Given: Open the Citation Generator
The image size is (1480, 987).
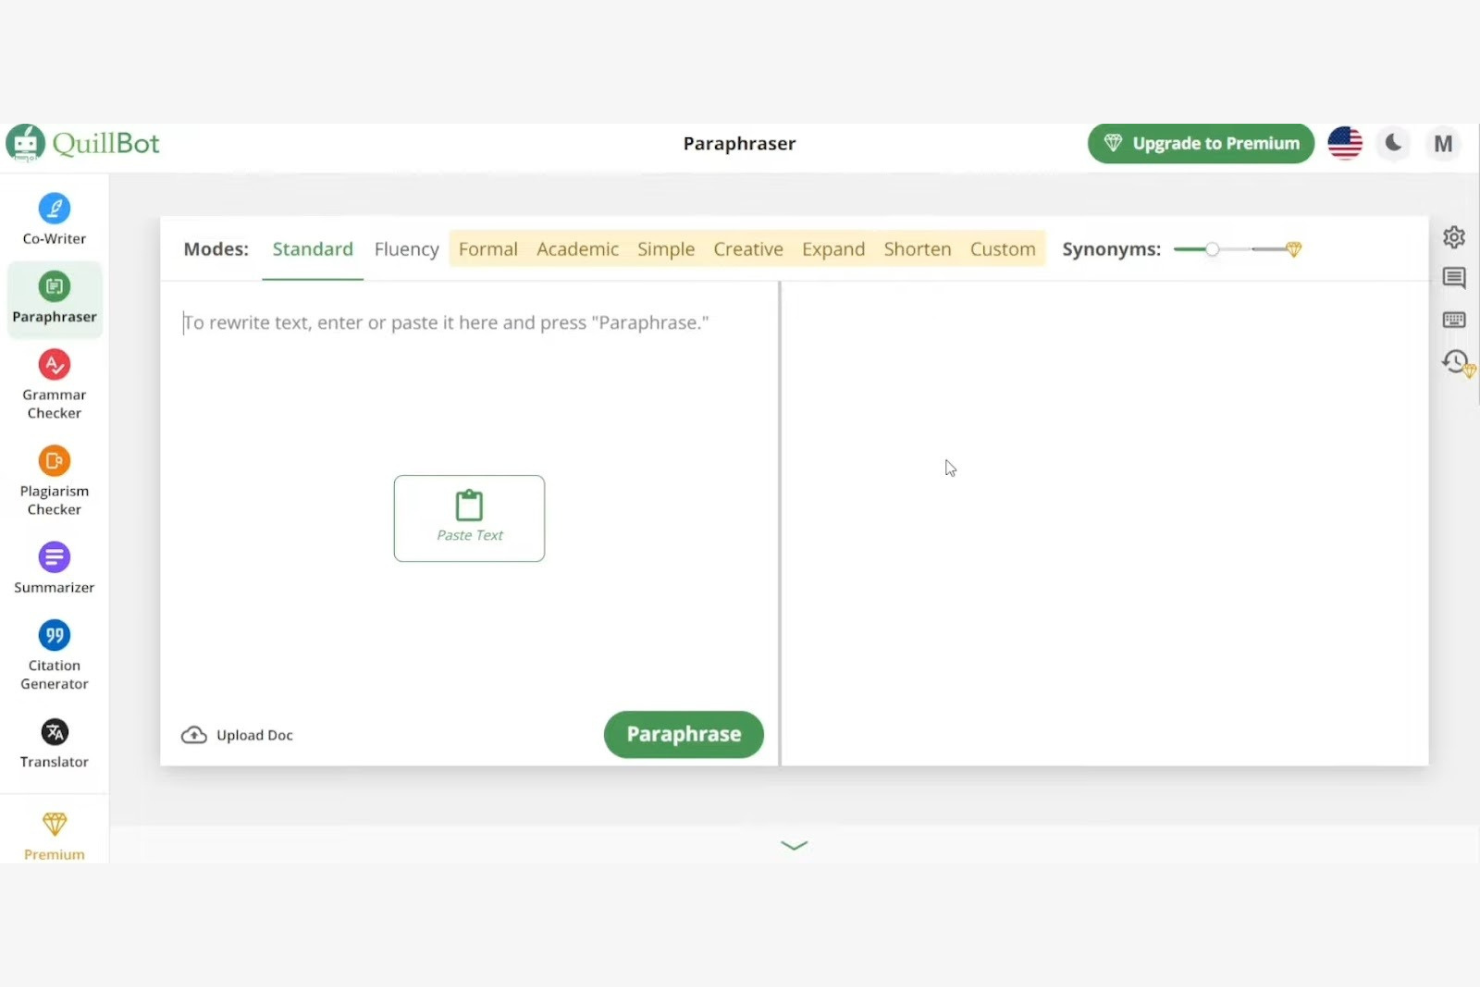Looking at the screenshot, I should (54, 655).
